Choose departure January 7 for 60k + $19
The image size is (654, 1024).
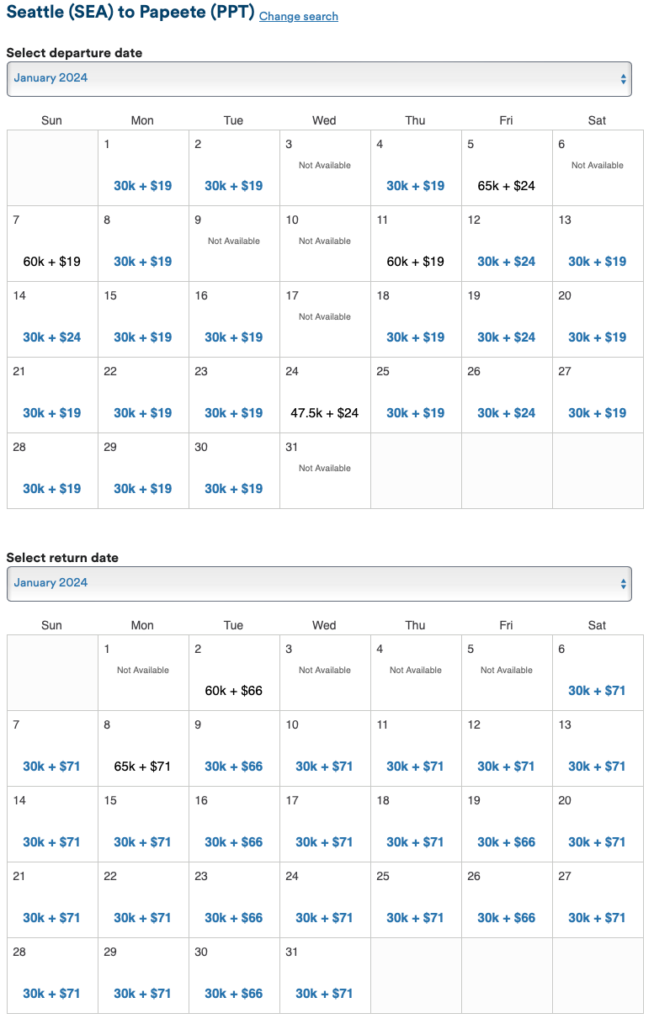click(52, 262)
